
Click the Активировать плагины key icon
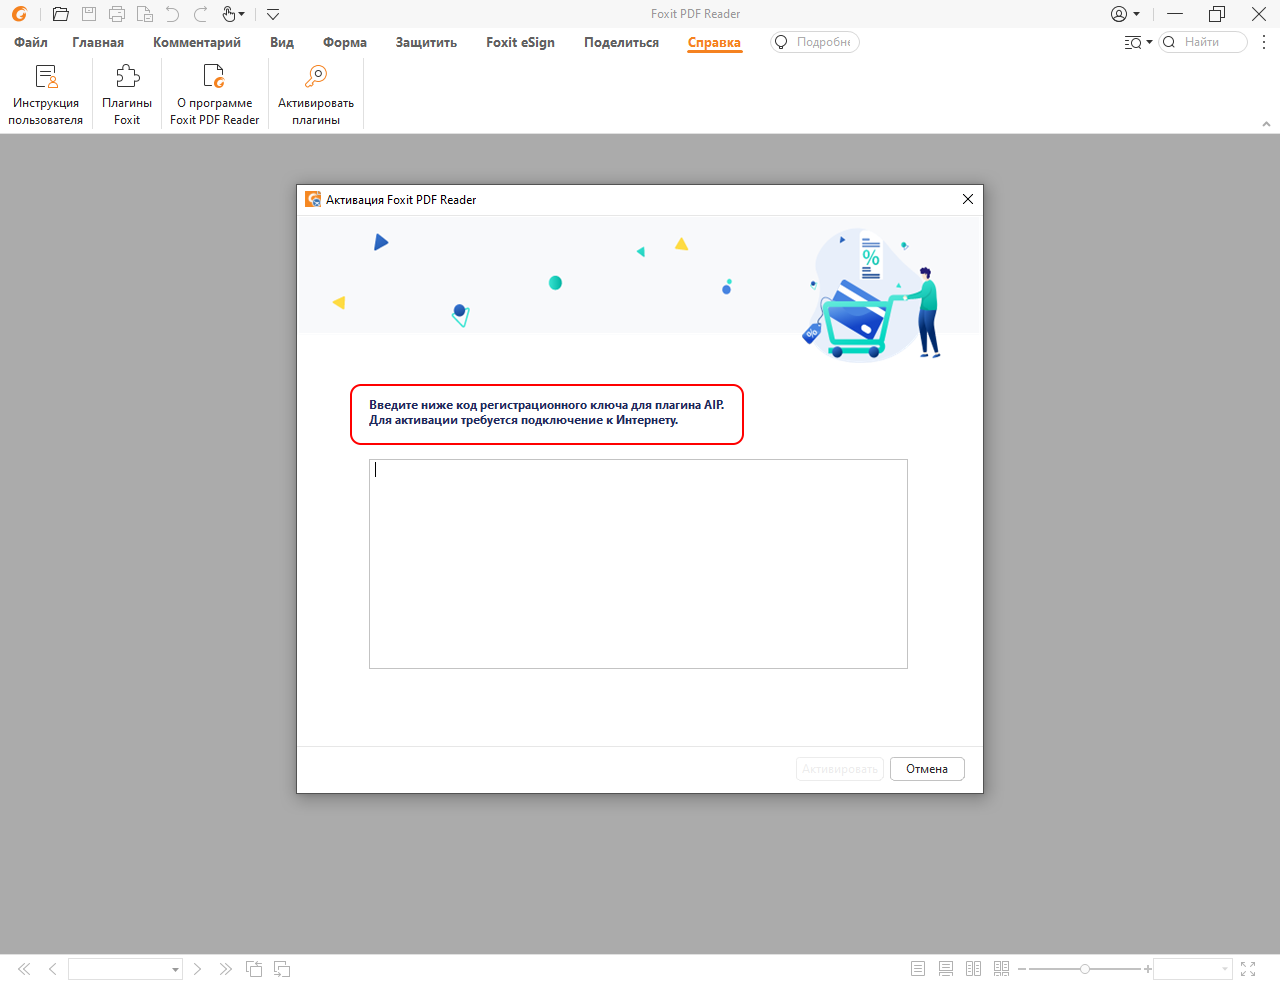pos(316,77)
